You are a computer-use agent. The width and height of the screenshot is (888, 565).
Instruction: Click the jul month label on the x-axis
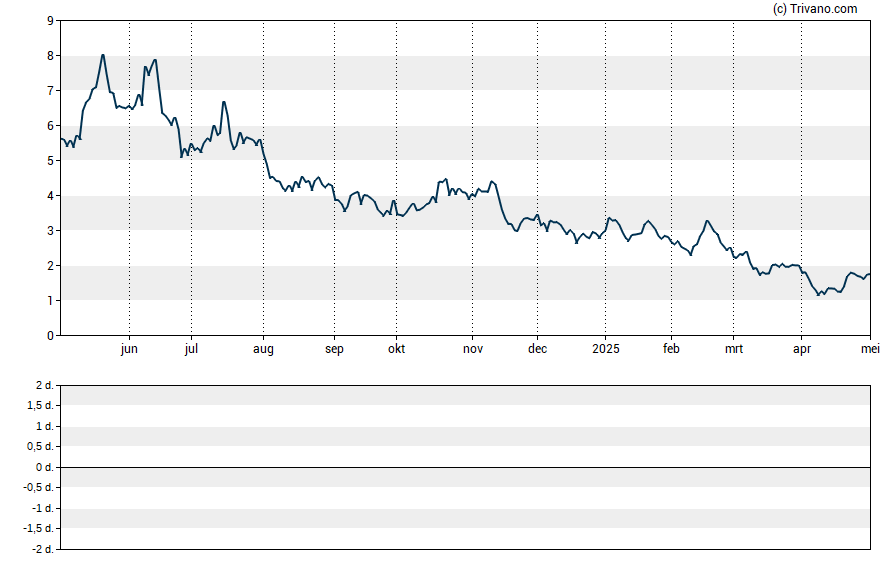point(191,349)
